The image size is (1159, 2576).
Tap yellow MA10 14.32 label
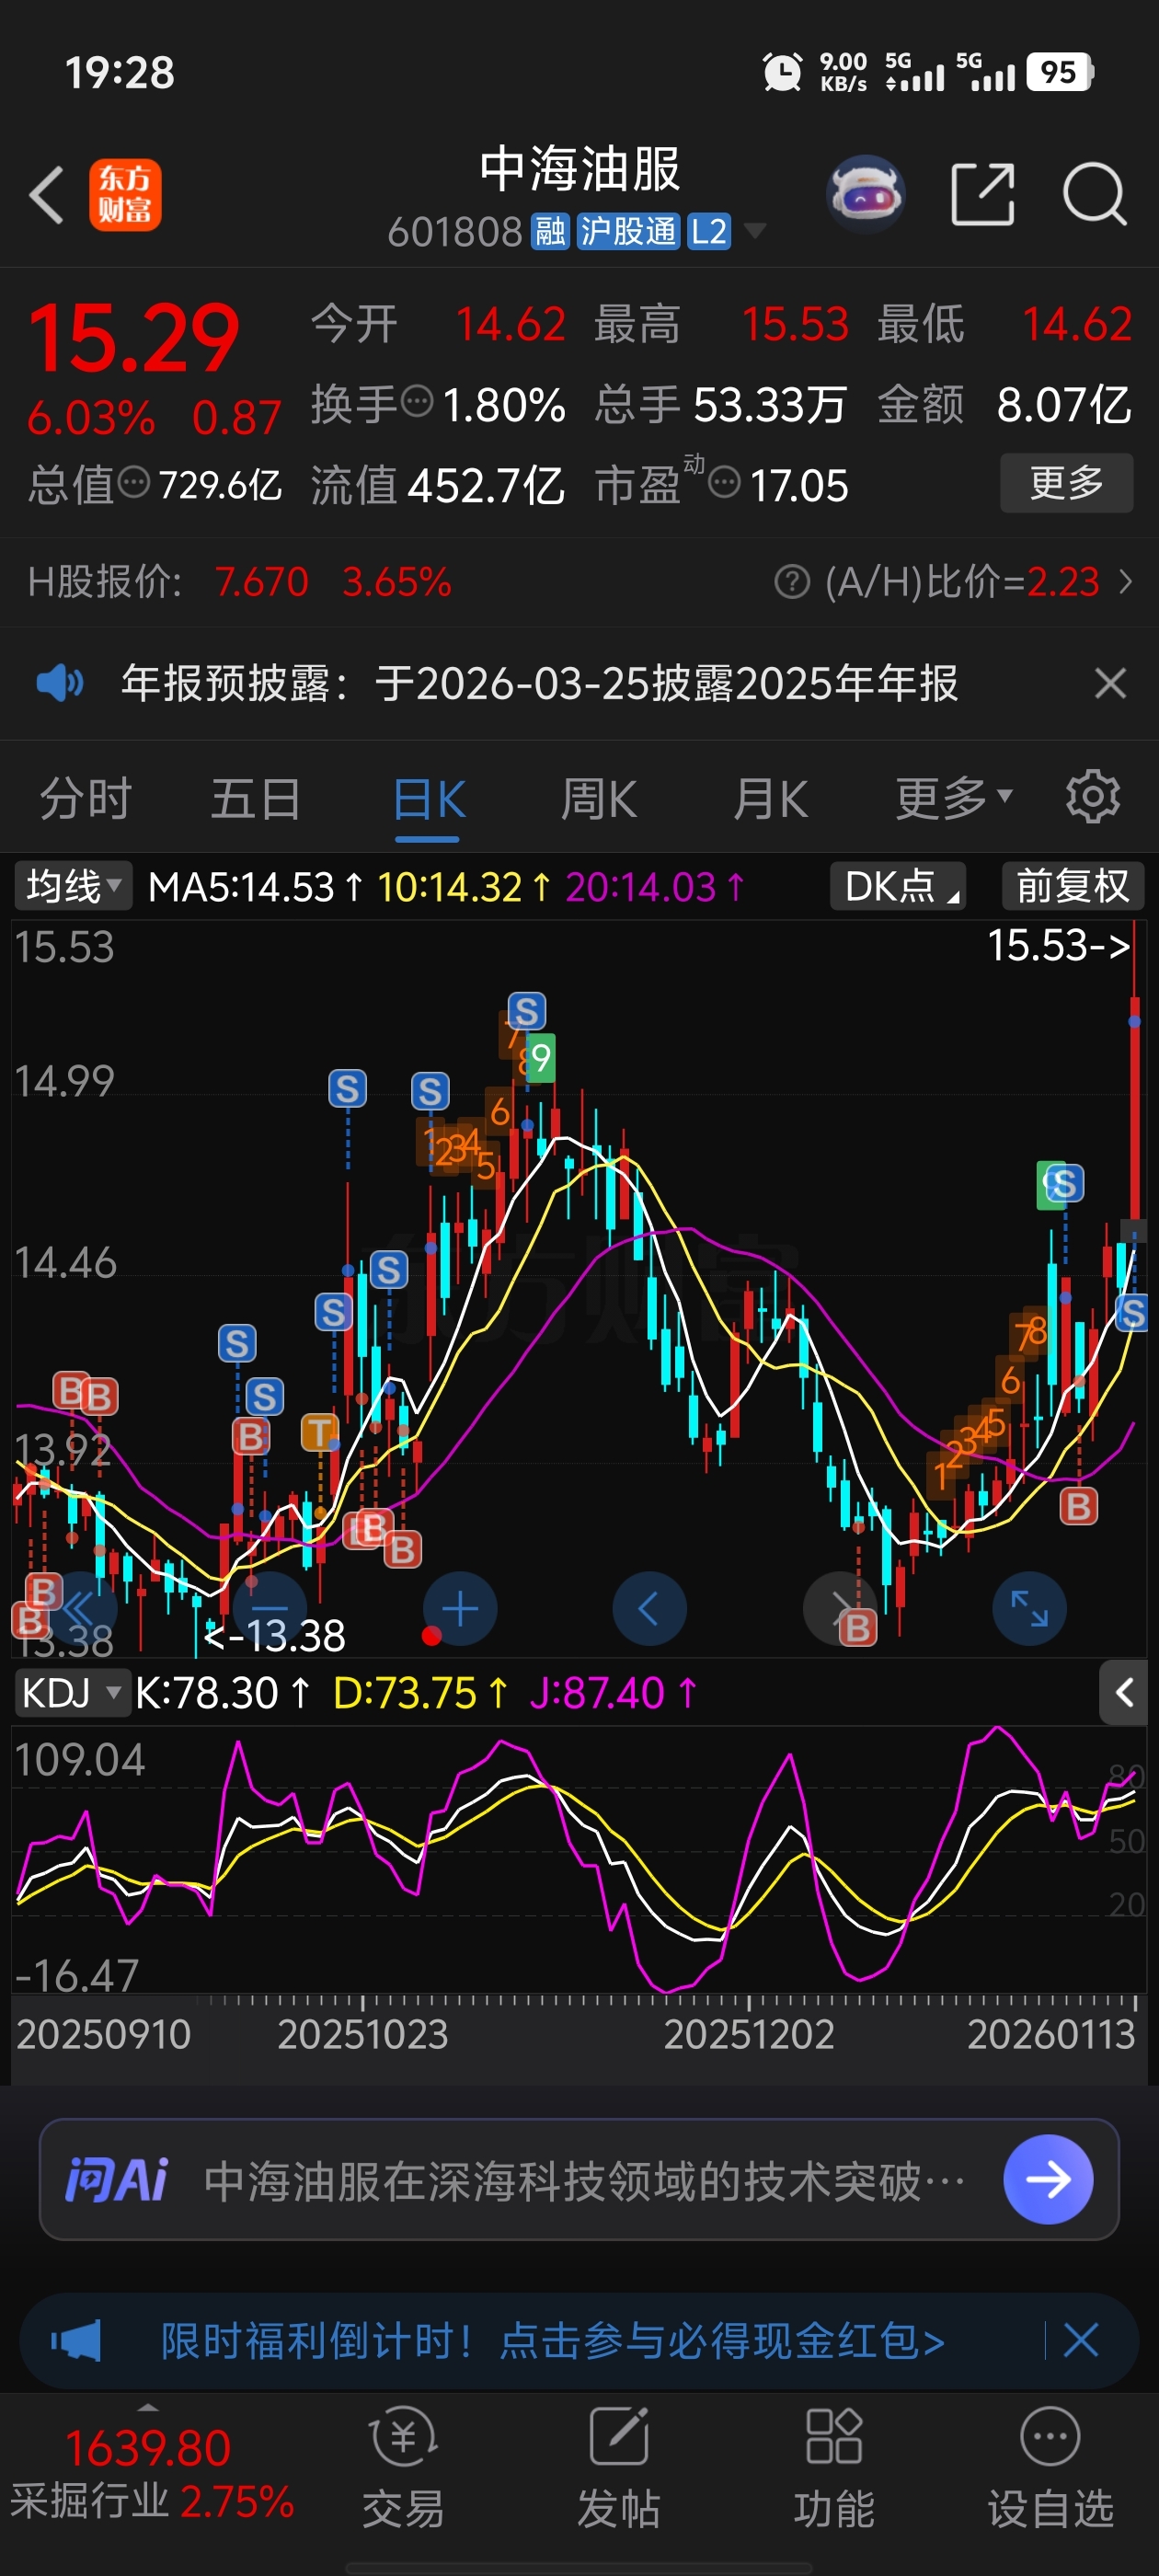point(464,887)
